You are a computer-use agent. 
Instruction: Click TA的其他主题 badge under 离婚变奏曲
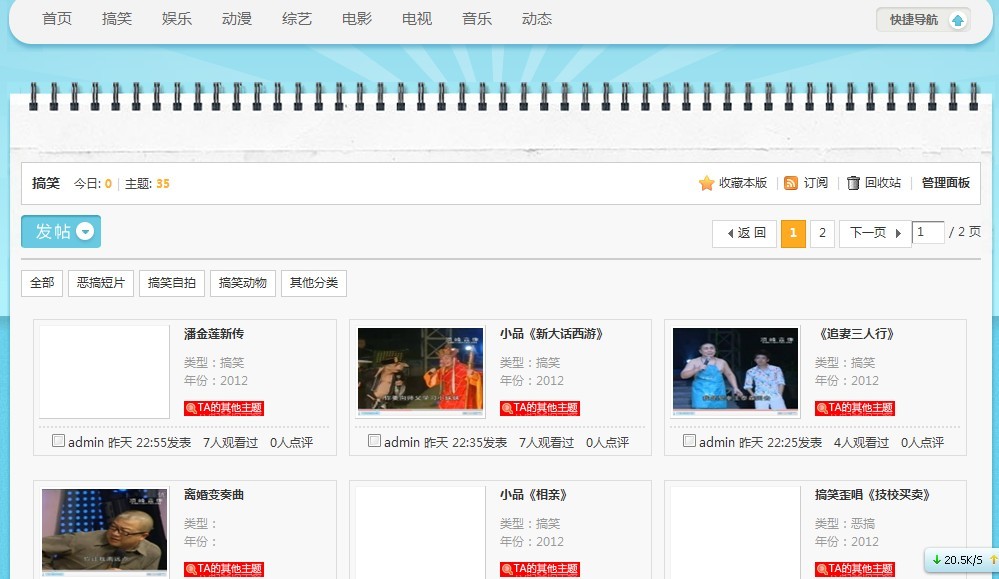point(224,569)
